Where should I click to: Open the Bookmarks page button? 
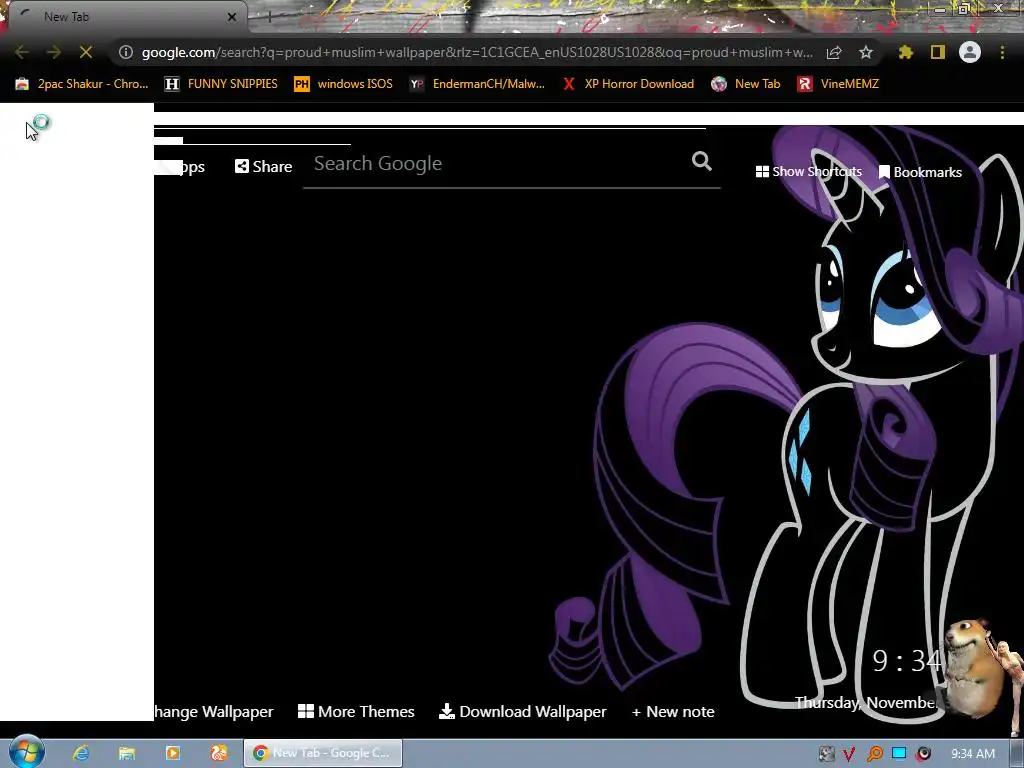(x=920, y=172)
